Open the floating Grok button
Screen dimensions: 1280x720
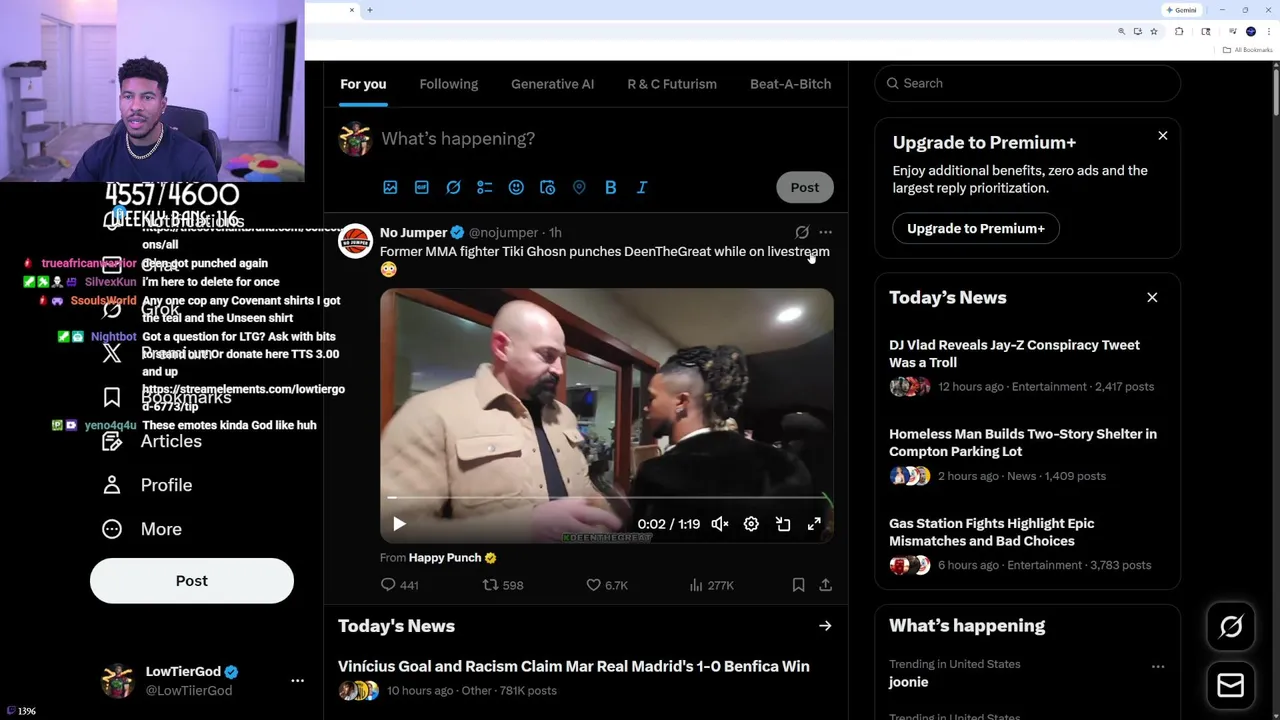(x=1231, y=627)
